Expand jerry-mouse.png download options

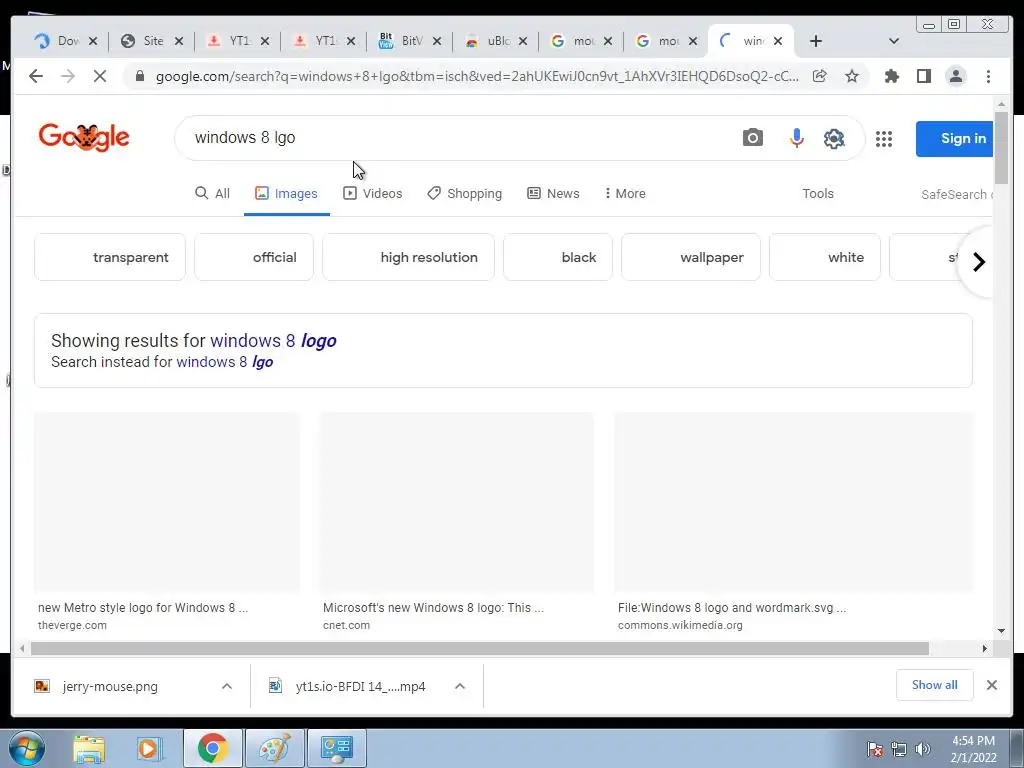(x=227, y=686)
